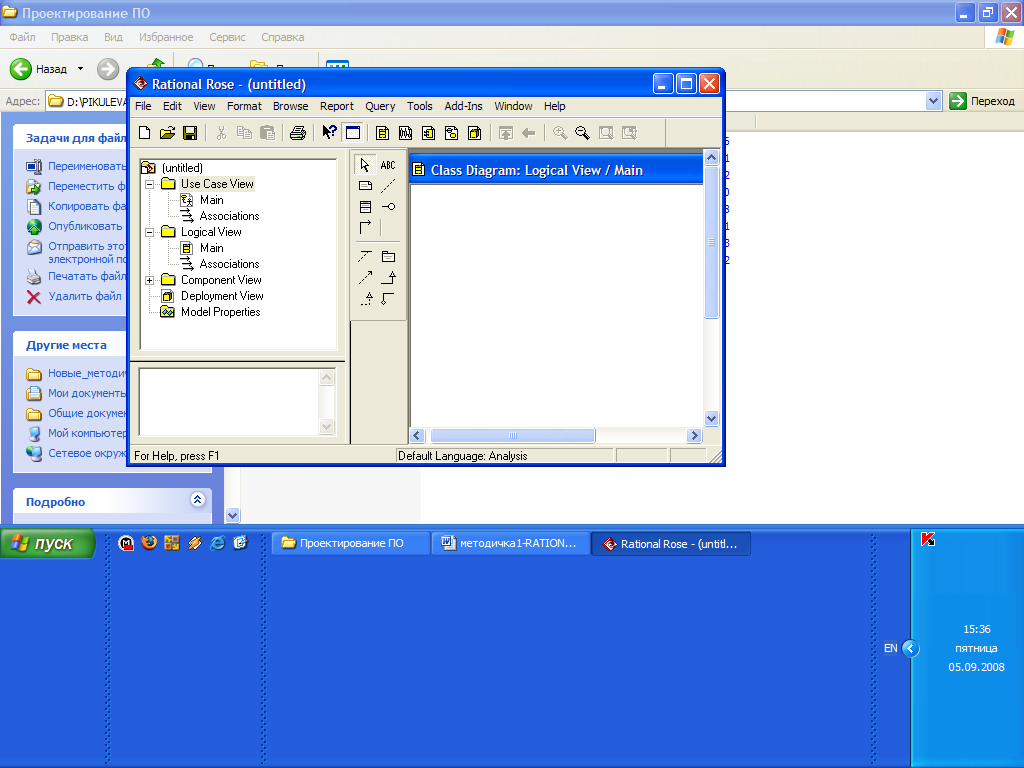The height and width of the screenshot is (768, 1024).
Task: Collapse the Подробно panel chevron
Action: pyautogui.click(x=197, y=500)
